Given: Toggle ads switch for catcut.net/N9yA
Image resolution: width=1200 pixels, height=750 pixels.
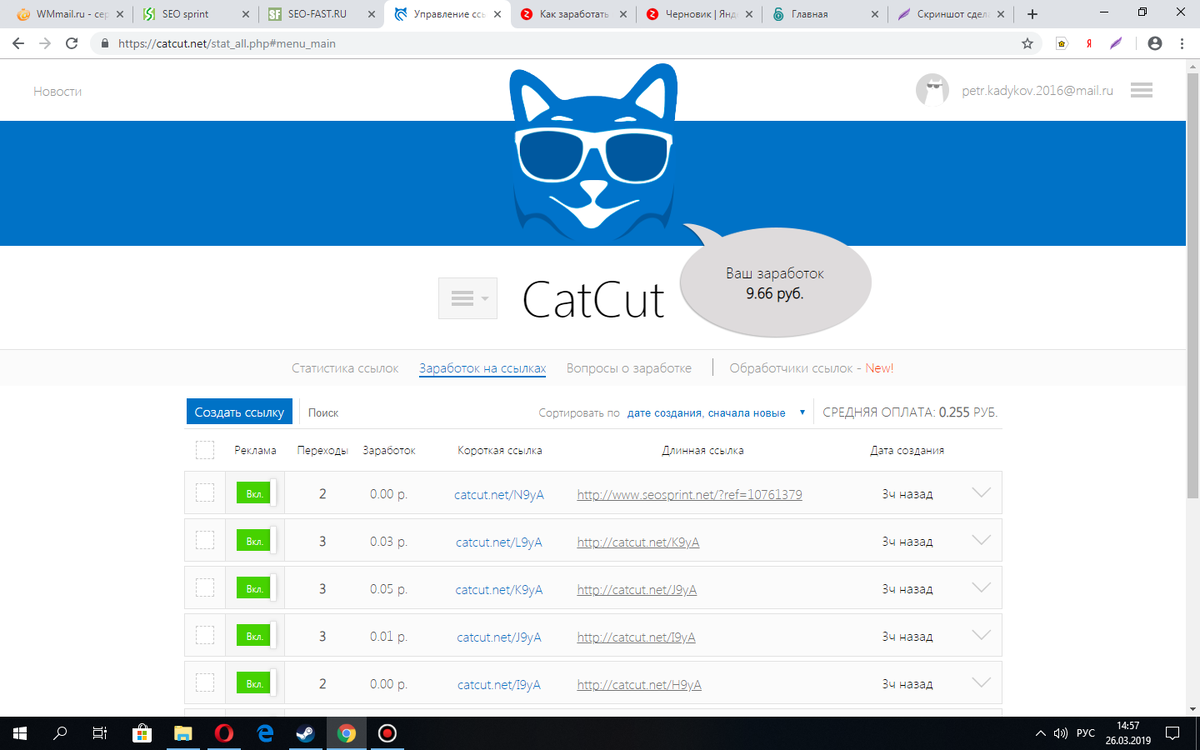Looking at the screenshot, I should (256, 493).
